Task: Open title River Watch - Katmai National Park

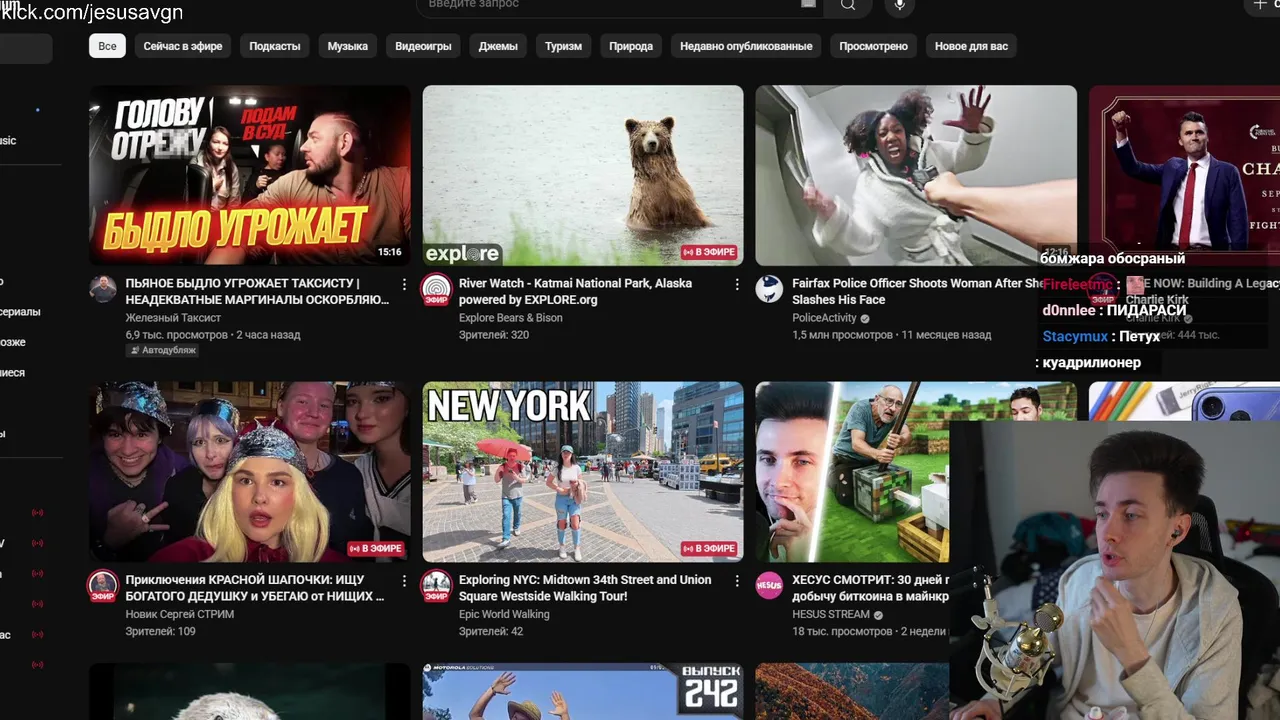Action: click(x=575, y=291)
